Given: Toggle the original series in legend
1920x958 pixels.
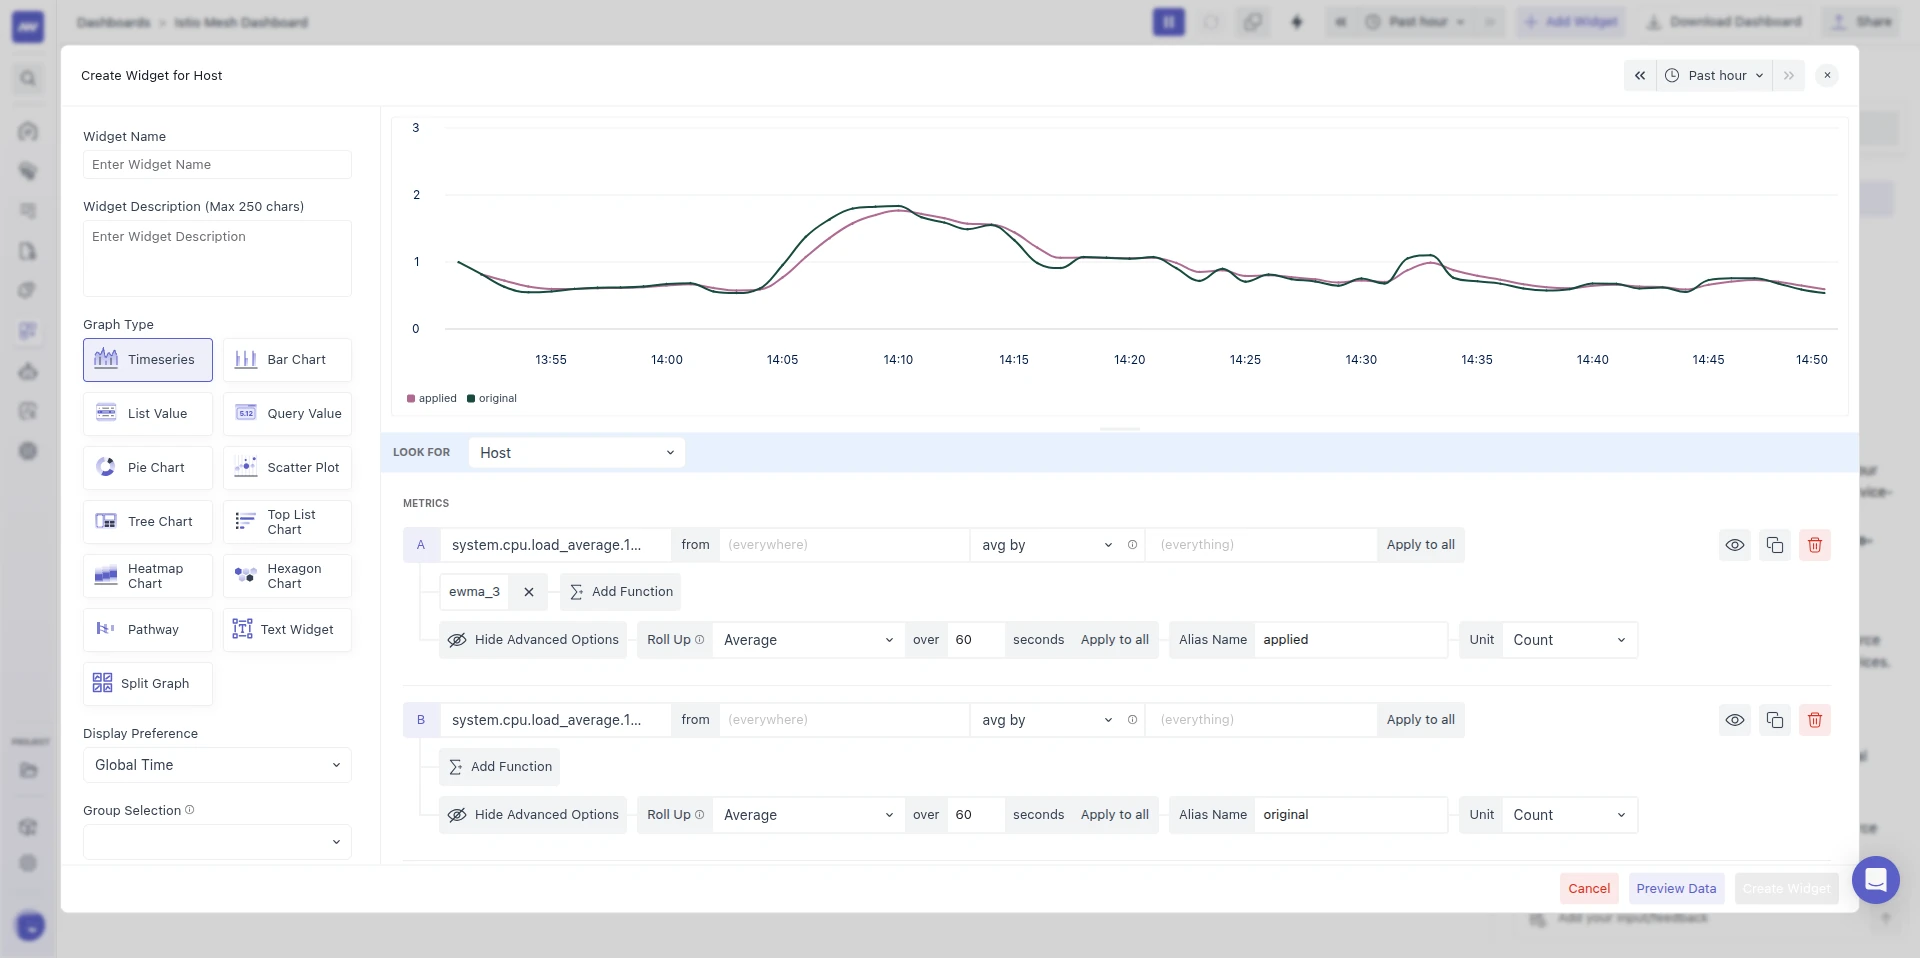Looking at the screenshot, I should click(x=492, y=398).
